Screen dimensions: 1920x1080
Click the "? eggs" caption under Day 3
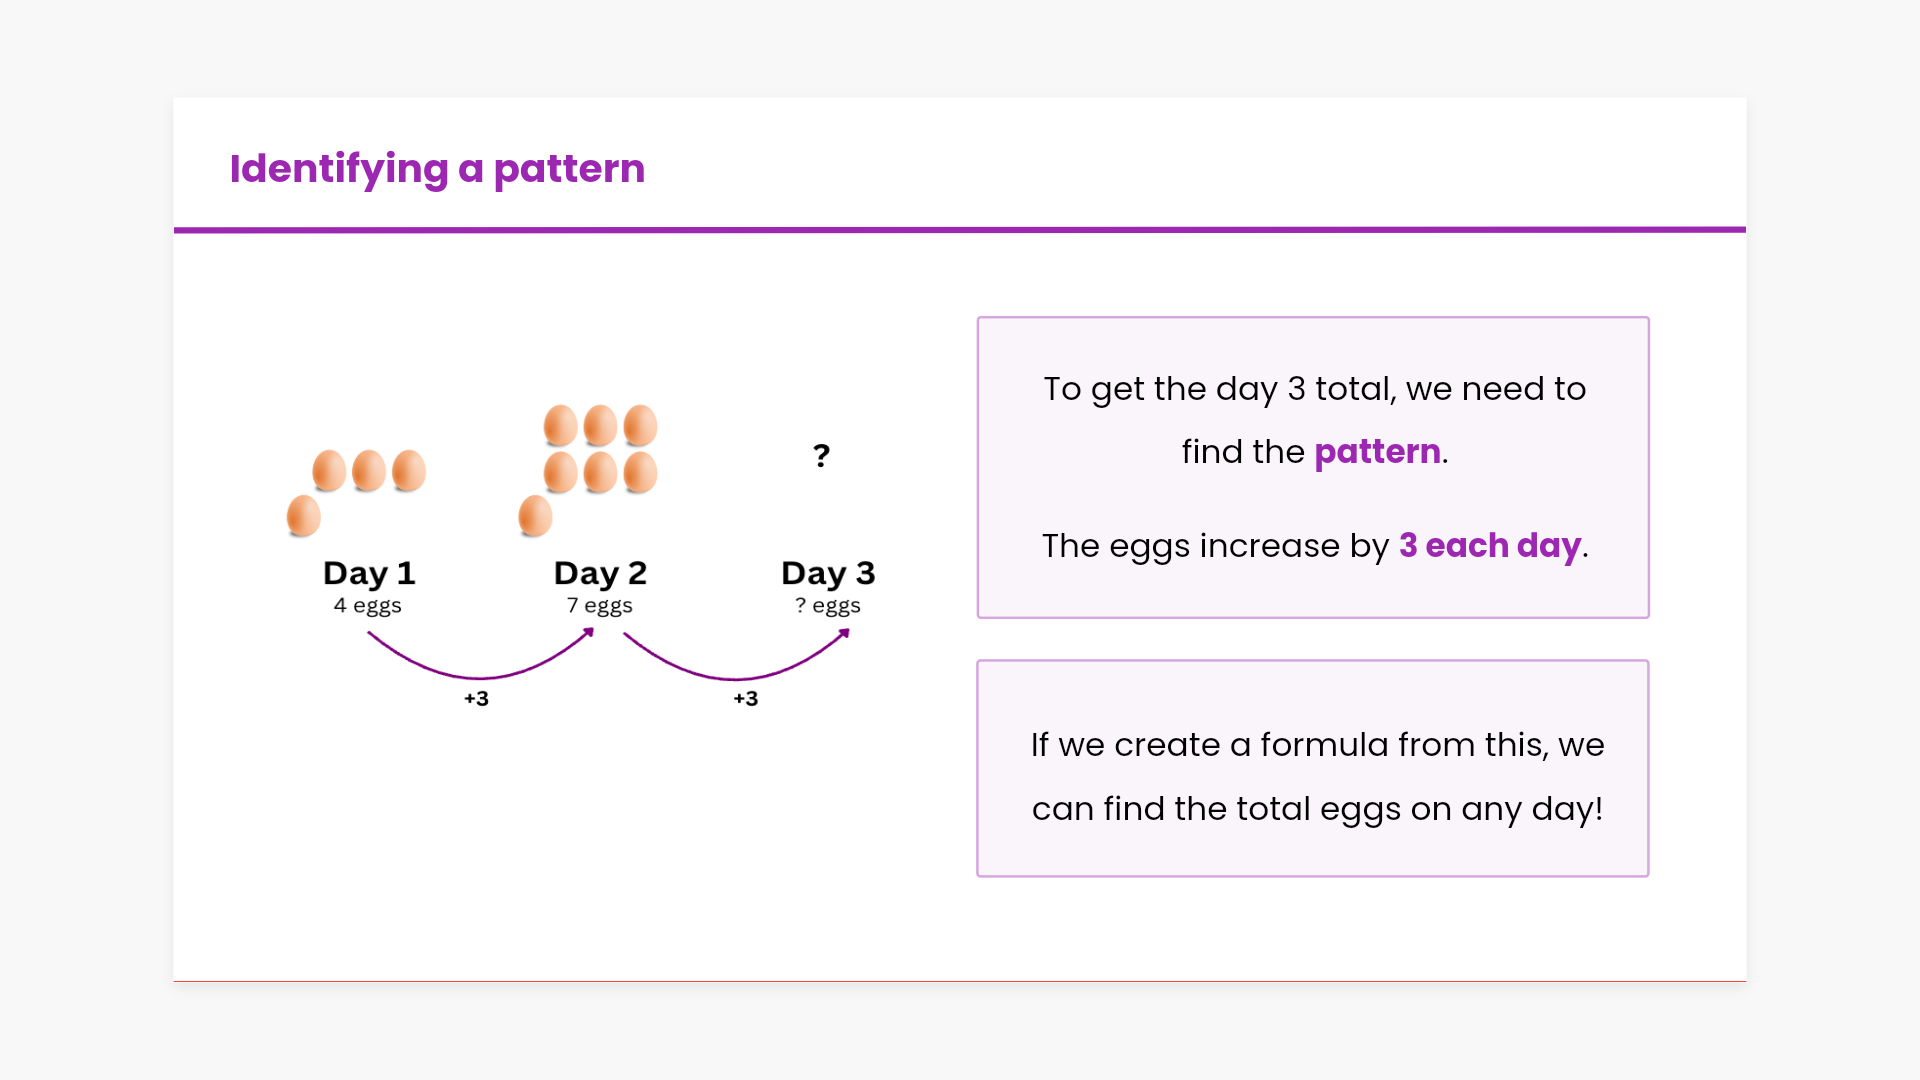(828, 606)
